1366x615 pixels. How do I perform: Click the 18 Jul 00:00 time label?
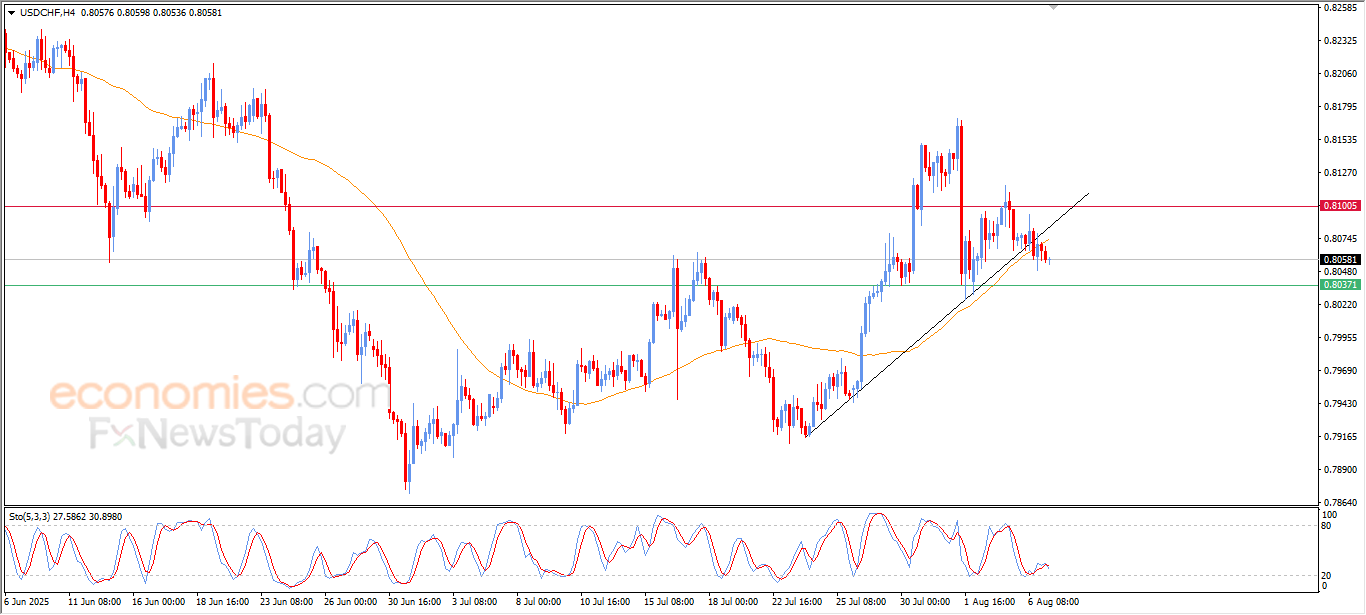pos(732,603)
